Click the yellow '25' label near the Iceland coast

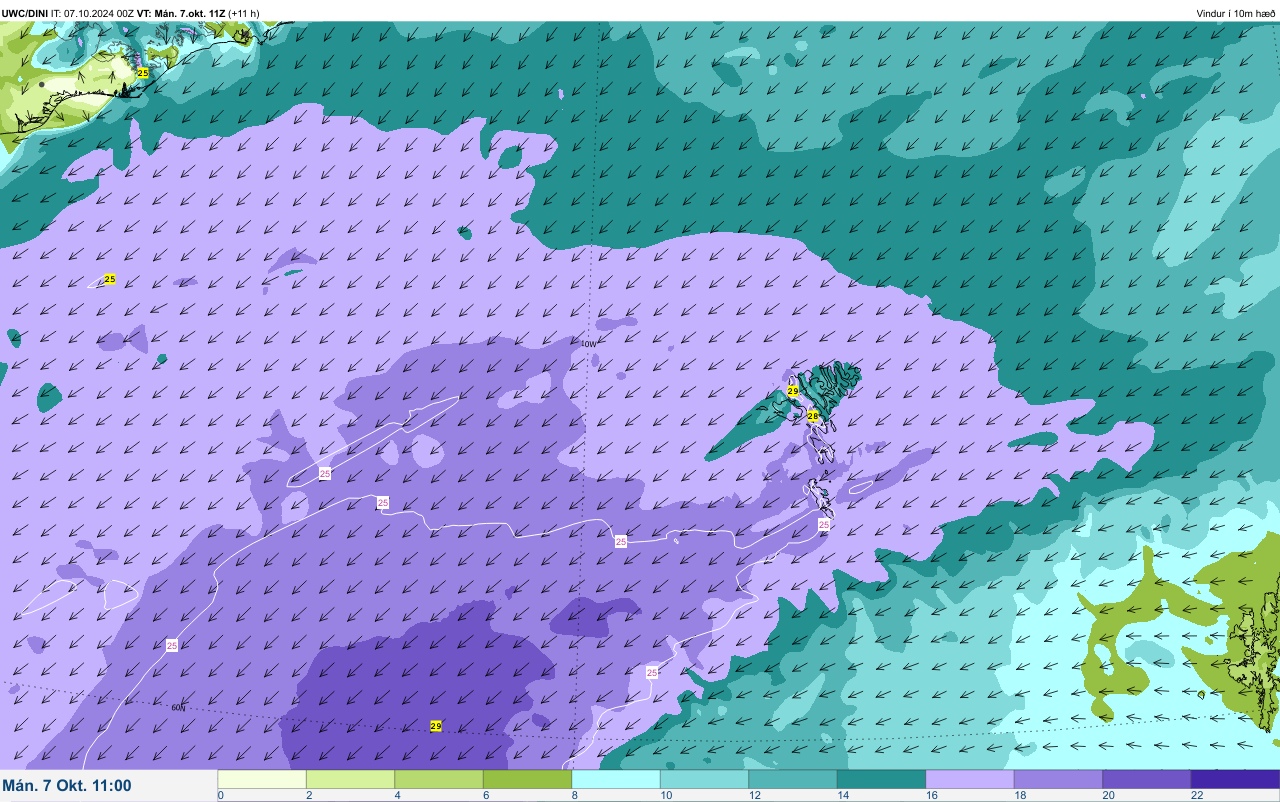coord(143,73)
